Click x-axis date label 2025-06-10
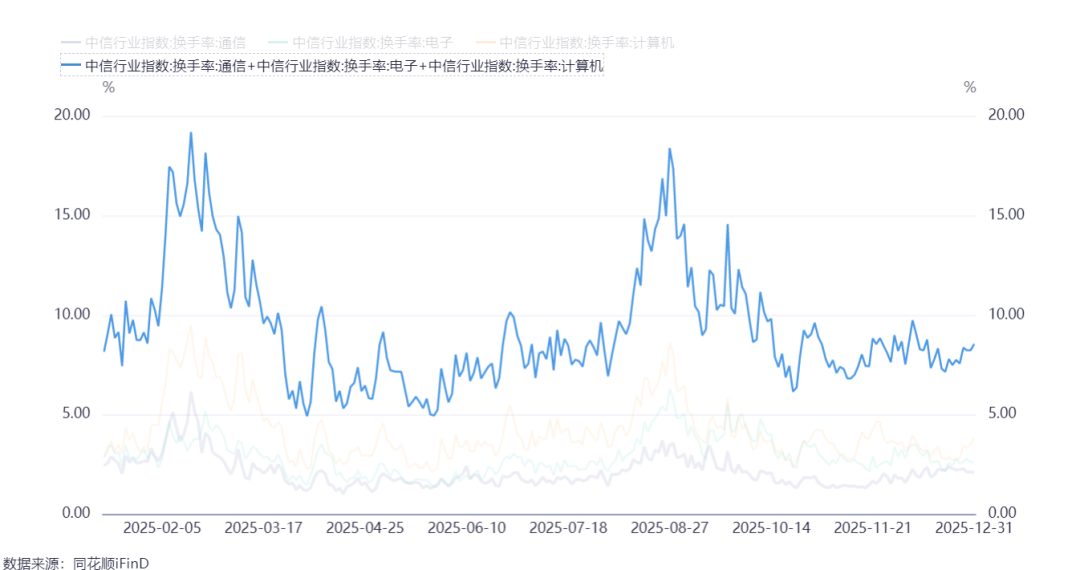 467,528
